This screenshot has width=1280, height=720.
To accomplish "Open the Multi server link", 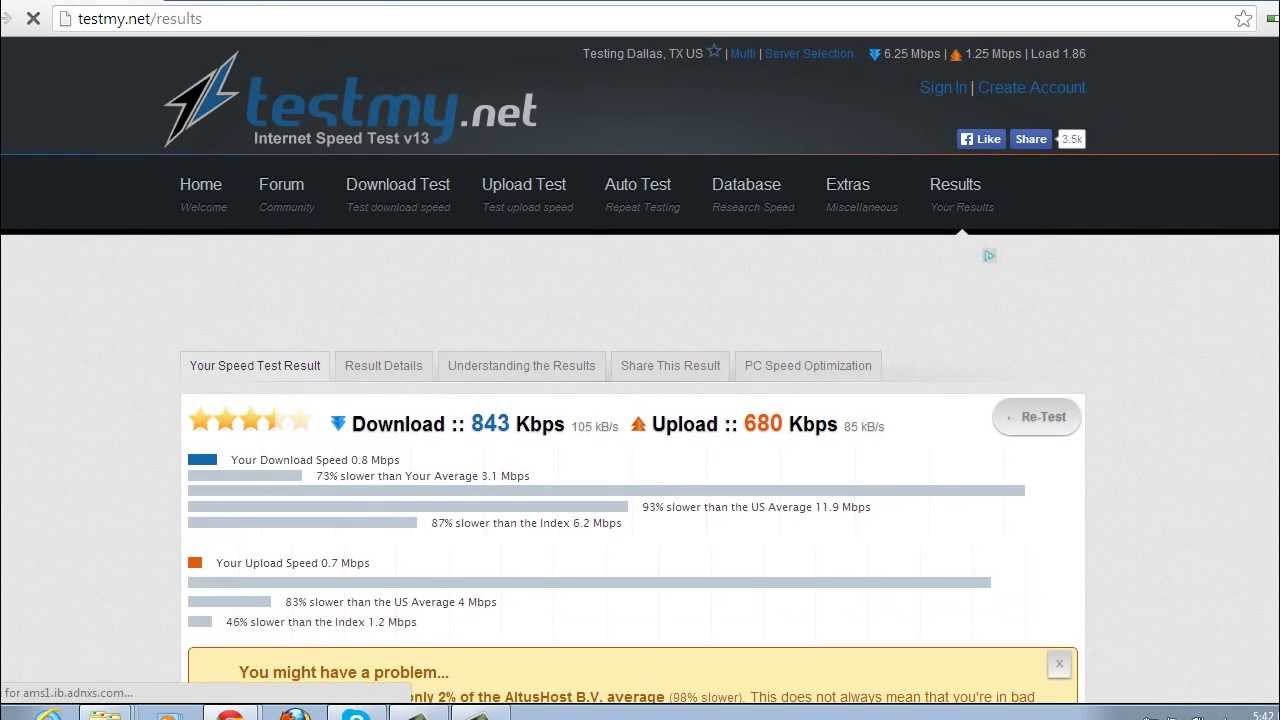I will pyautogui.click(x=743, y=54).
